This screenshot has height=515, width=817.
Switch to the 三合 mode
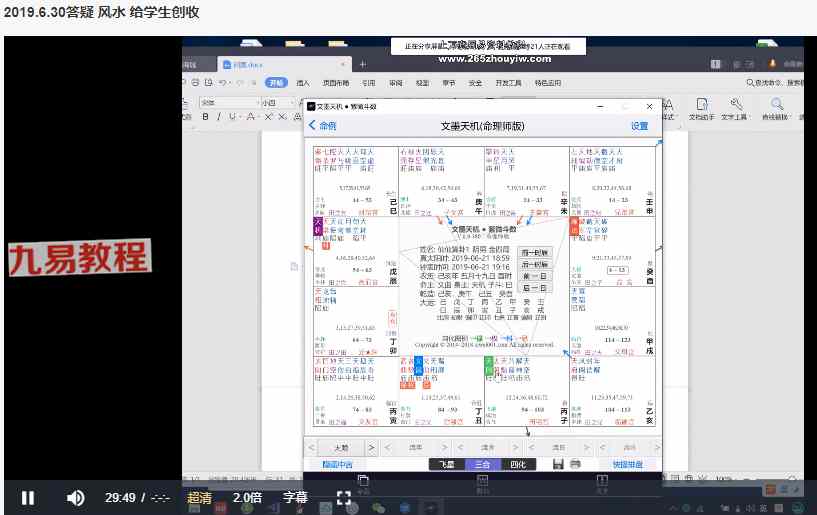[484, 464]
